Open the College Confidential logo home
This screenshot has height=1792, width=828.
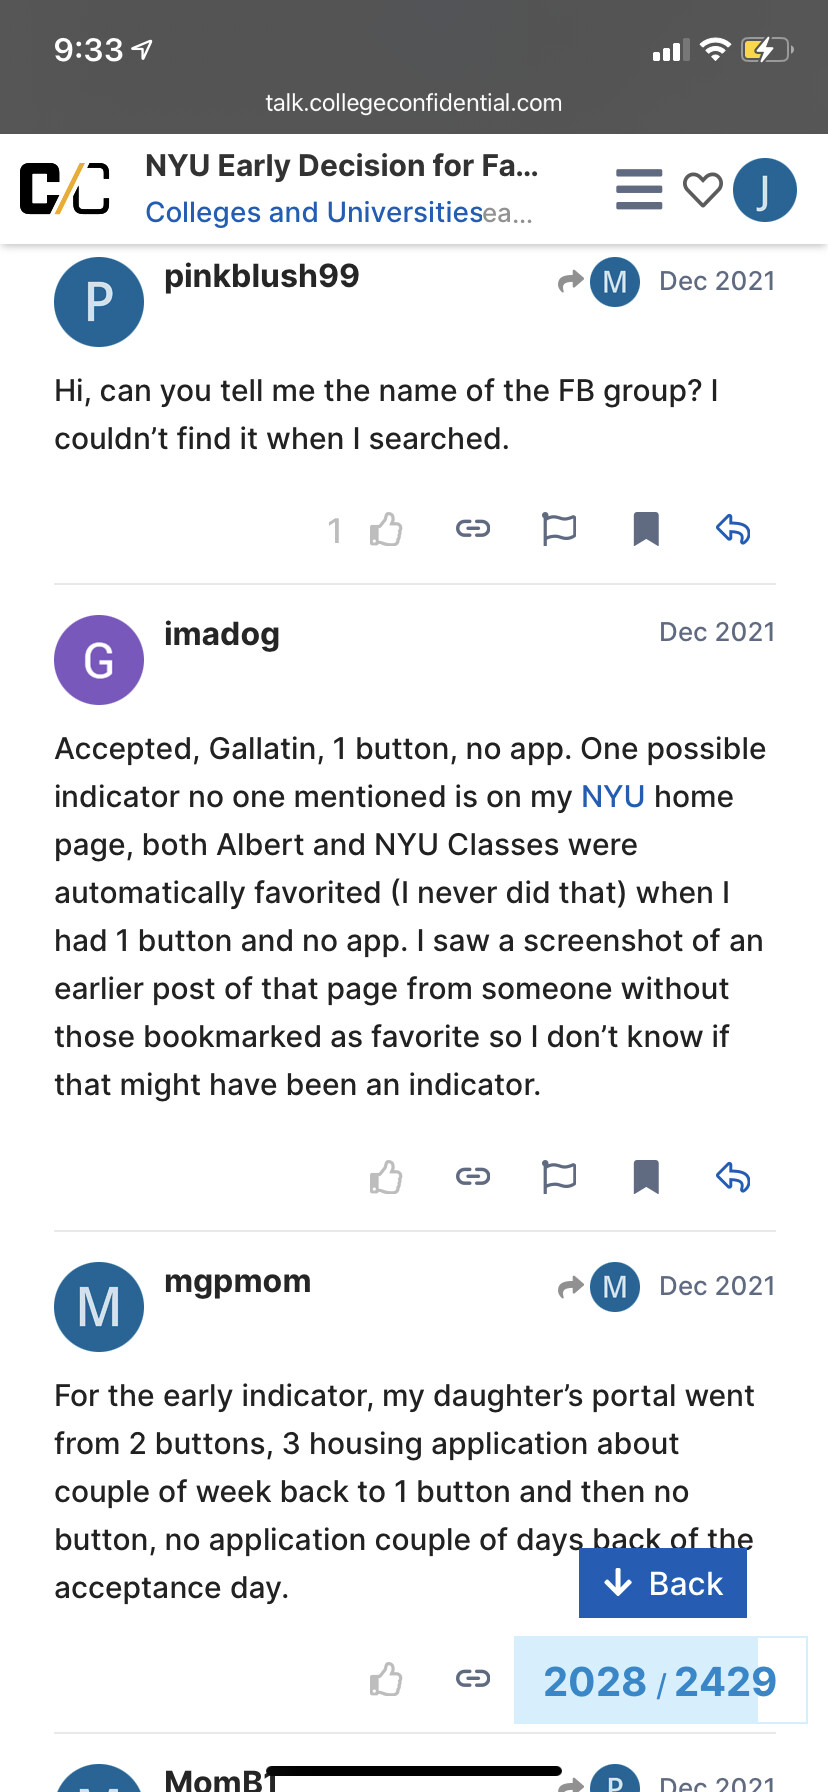(65, 188)
